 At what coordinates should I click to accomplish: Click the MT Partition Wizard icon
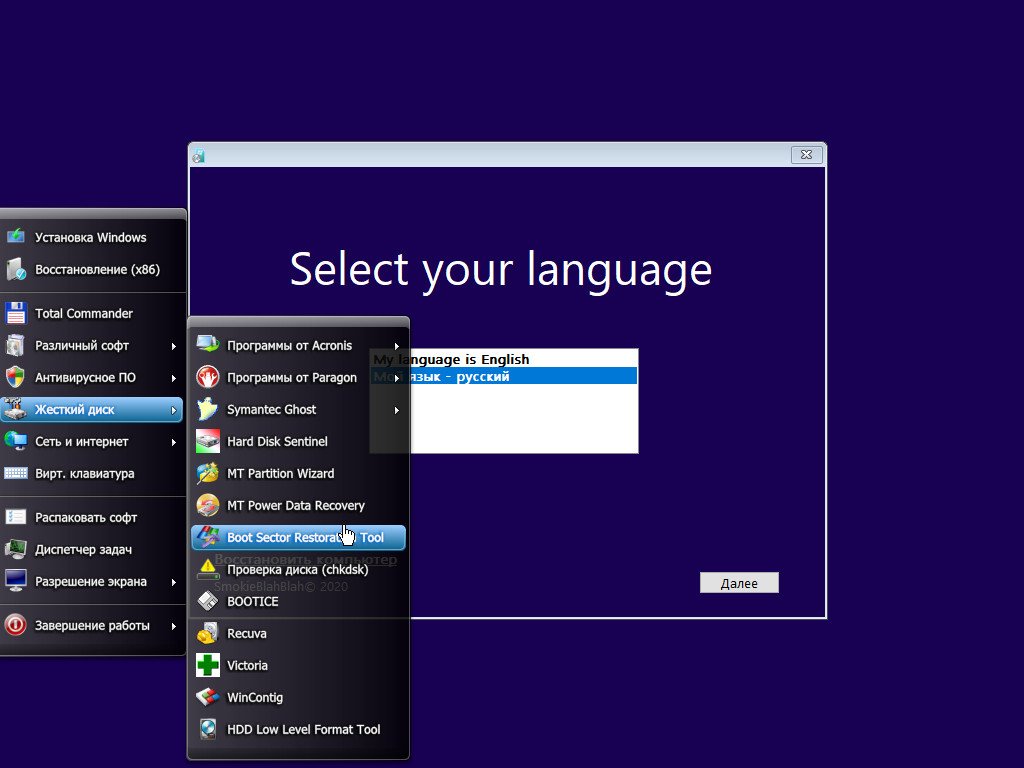click(x=208, y=473)
